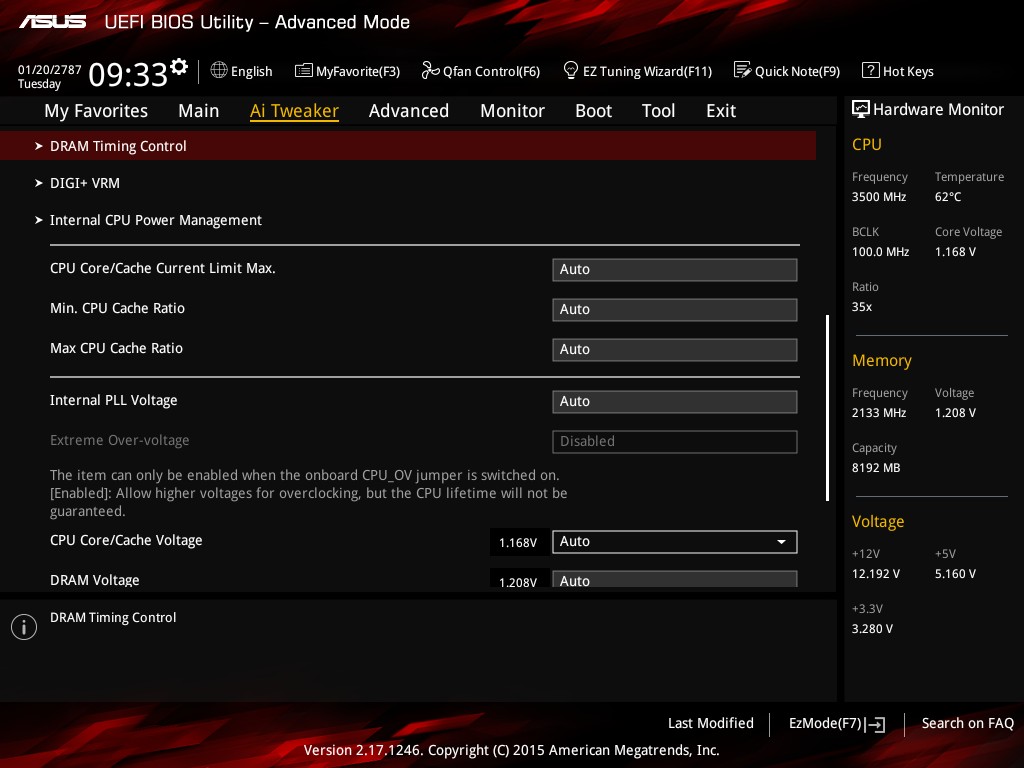Image resolution: width=1024 pixels, height=768 pixels.
Task: Click Memory Frequency 2133 MHz
Action: [x=879, y=413]
